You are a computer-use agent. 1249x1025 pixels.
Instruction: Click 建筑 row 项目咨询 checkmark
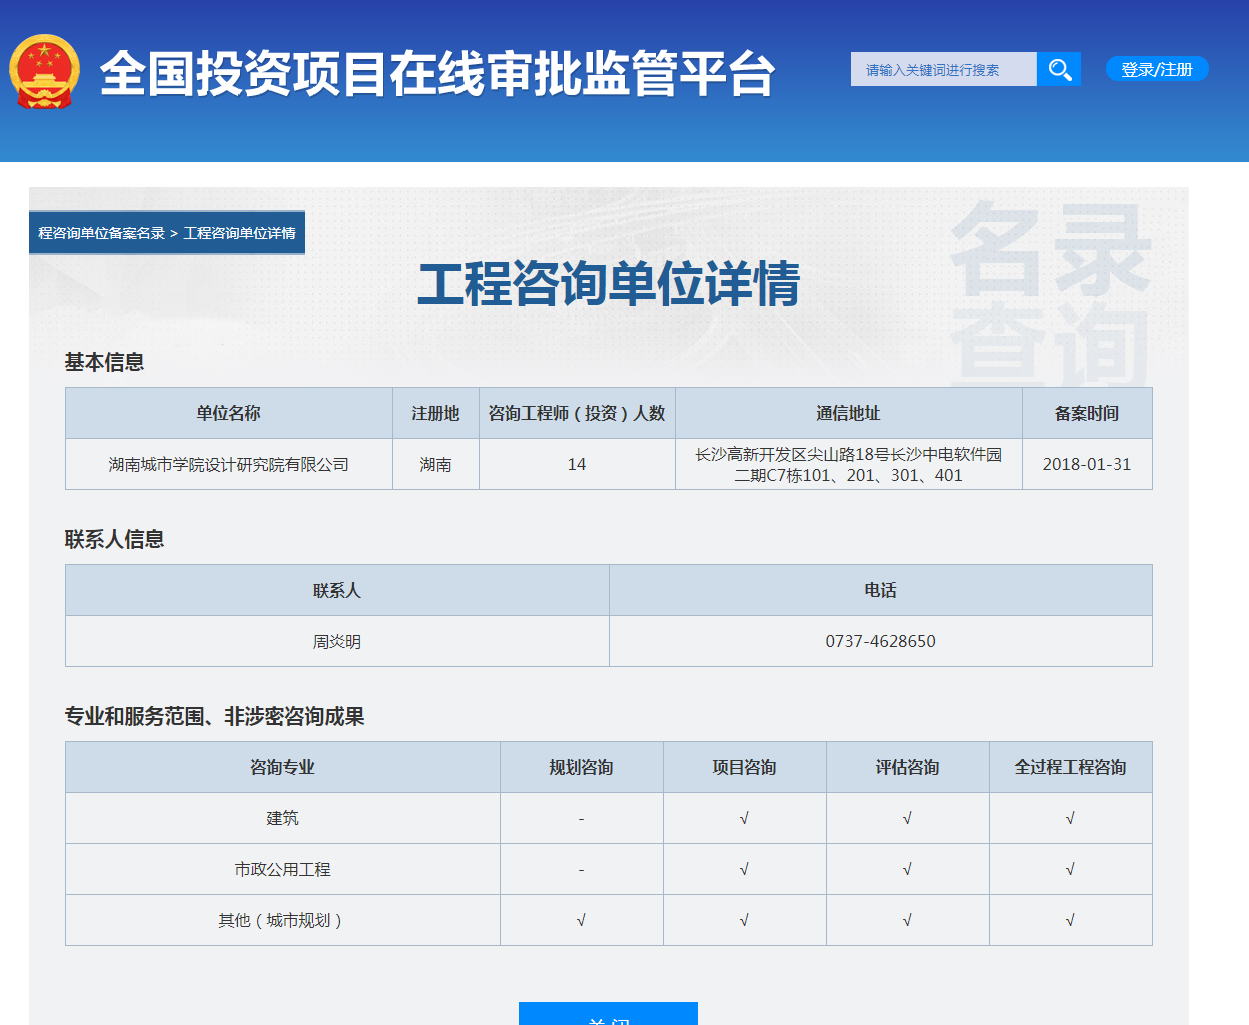[745, 819]
